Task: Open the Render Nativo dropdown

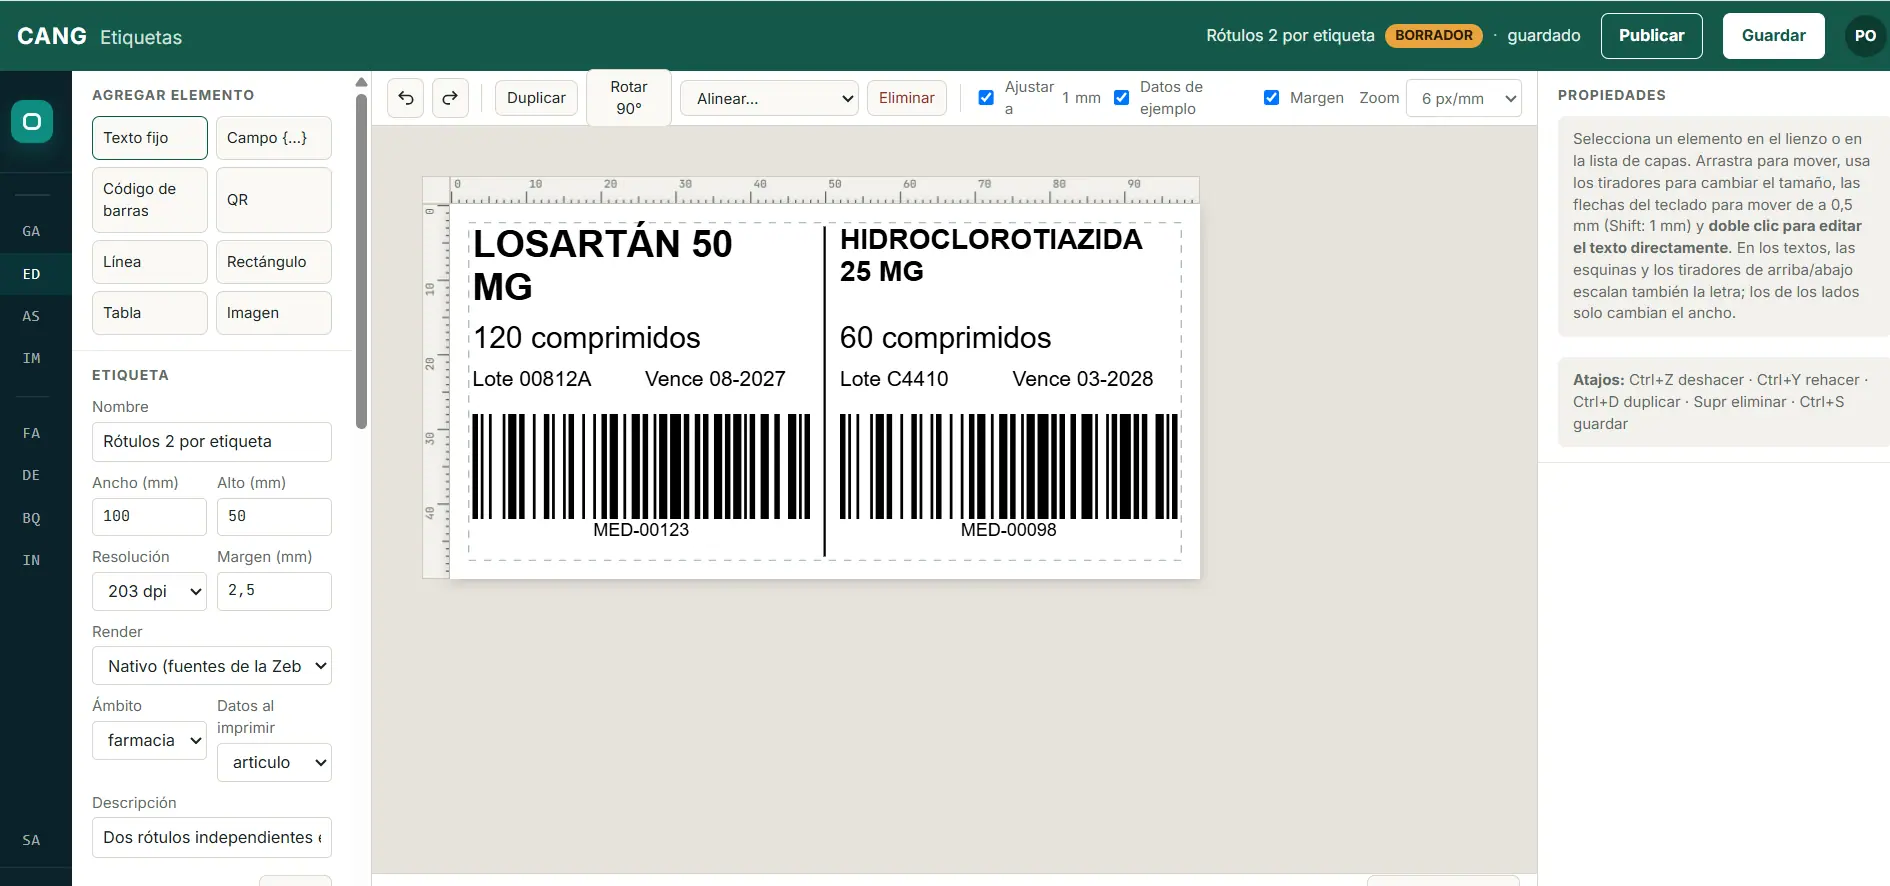Action: [212, 666]
